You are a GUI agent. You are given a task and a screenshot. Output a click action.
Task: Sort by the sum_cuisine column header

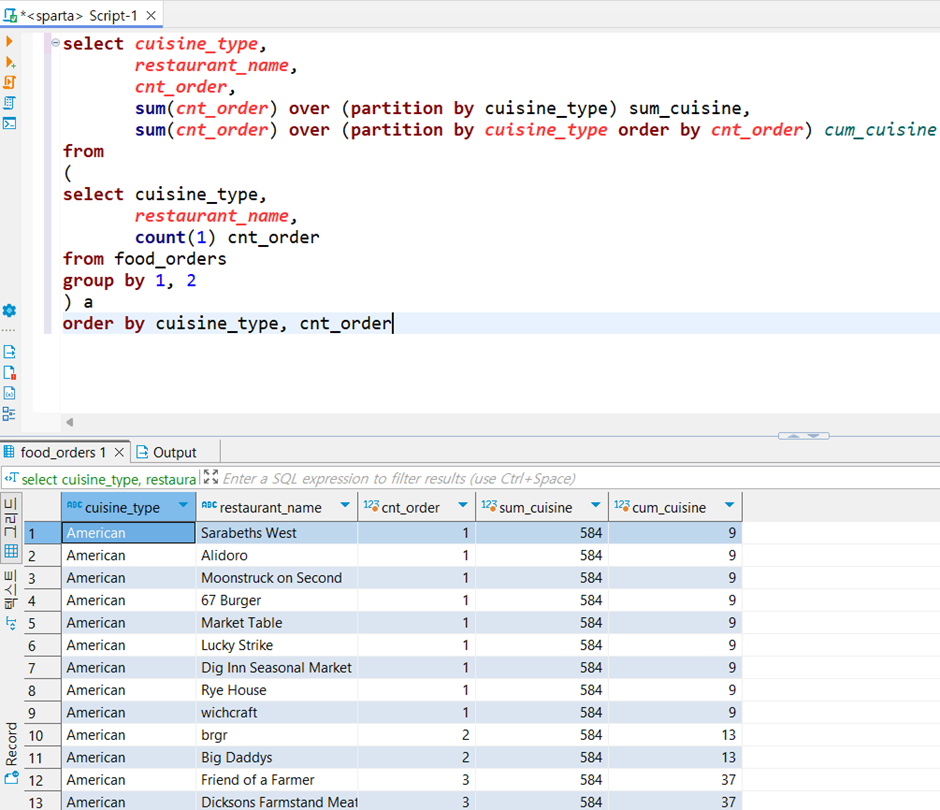point(535,508)
